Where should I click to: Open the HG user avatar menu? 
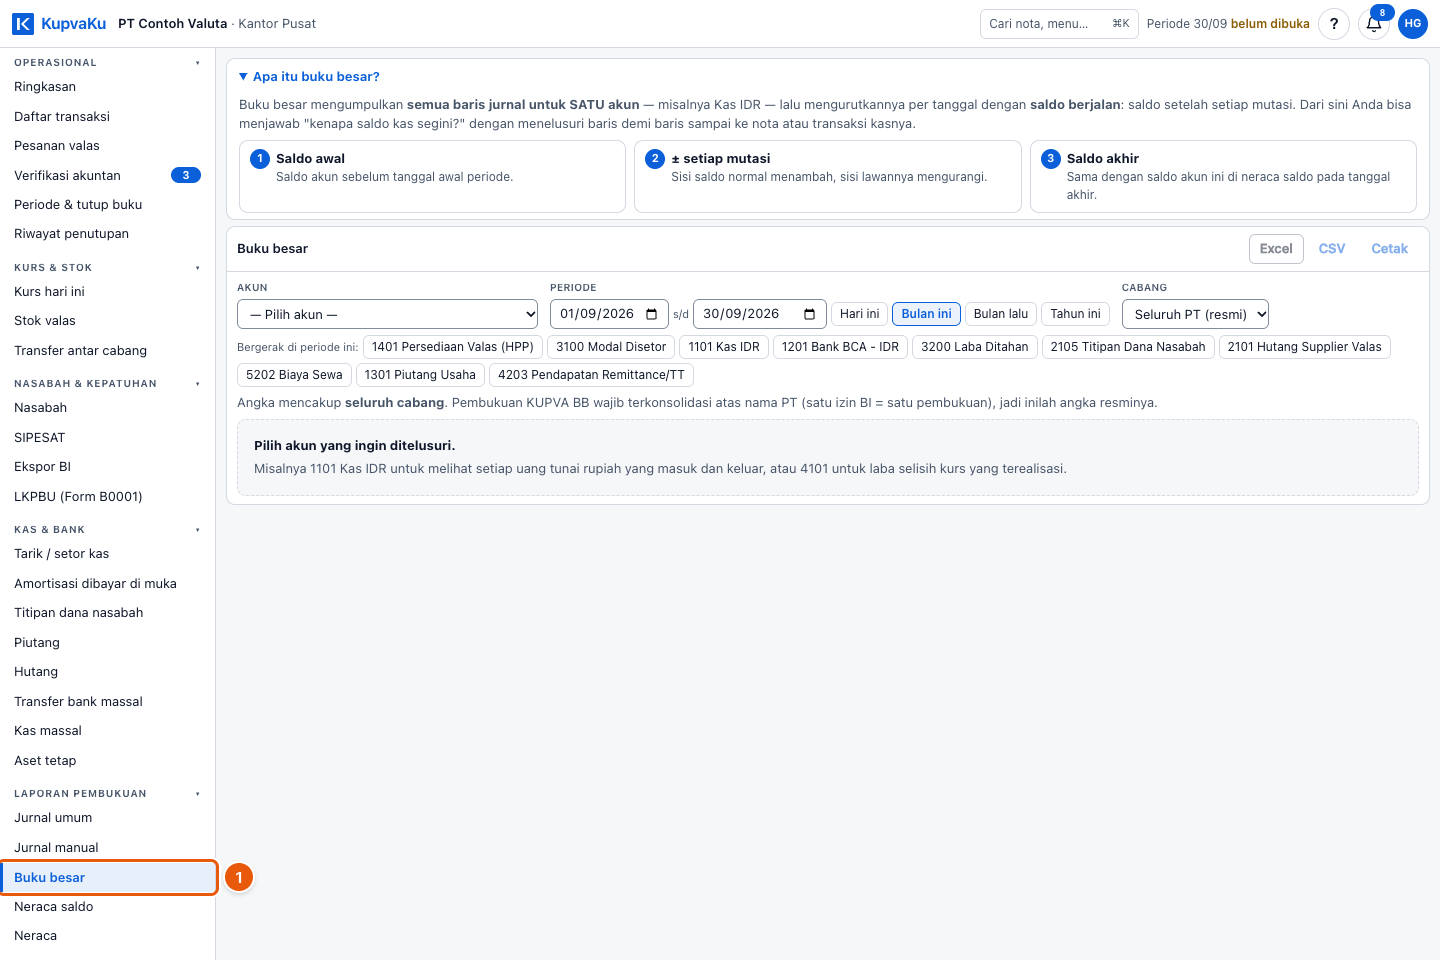[x=1413, y=24]
